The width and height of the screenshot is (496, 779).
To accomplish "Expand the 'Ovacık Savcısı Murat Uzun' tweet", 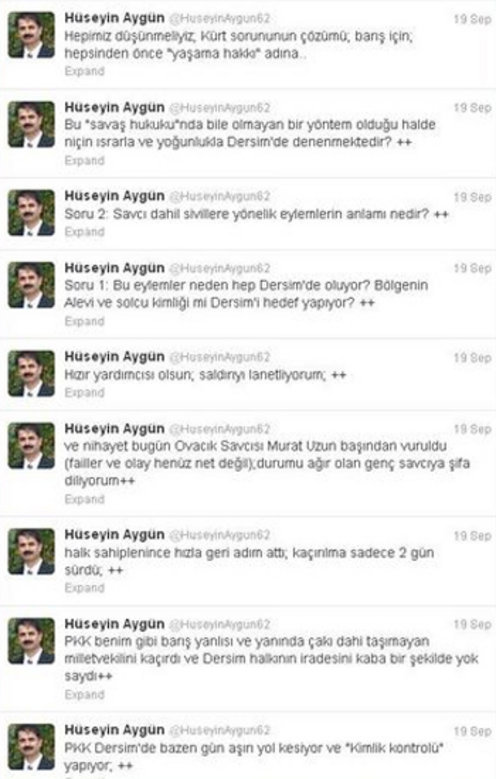I will pos(84,499).
